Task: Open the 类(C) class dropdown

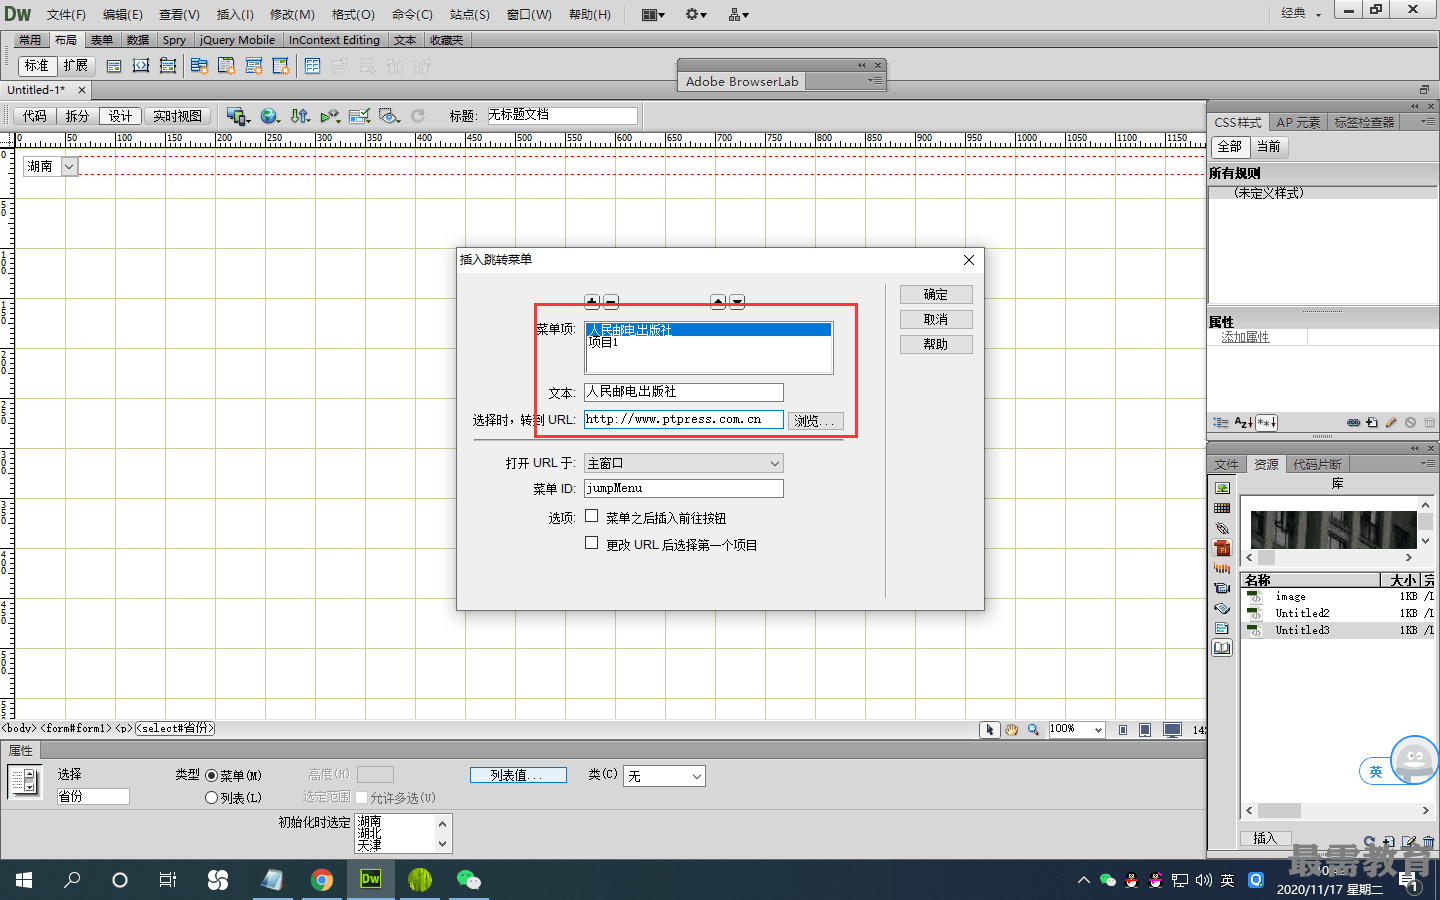Action: point(664,776)
